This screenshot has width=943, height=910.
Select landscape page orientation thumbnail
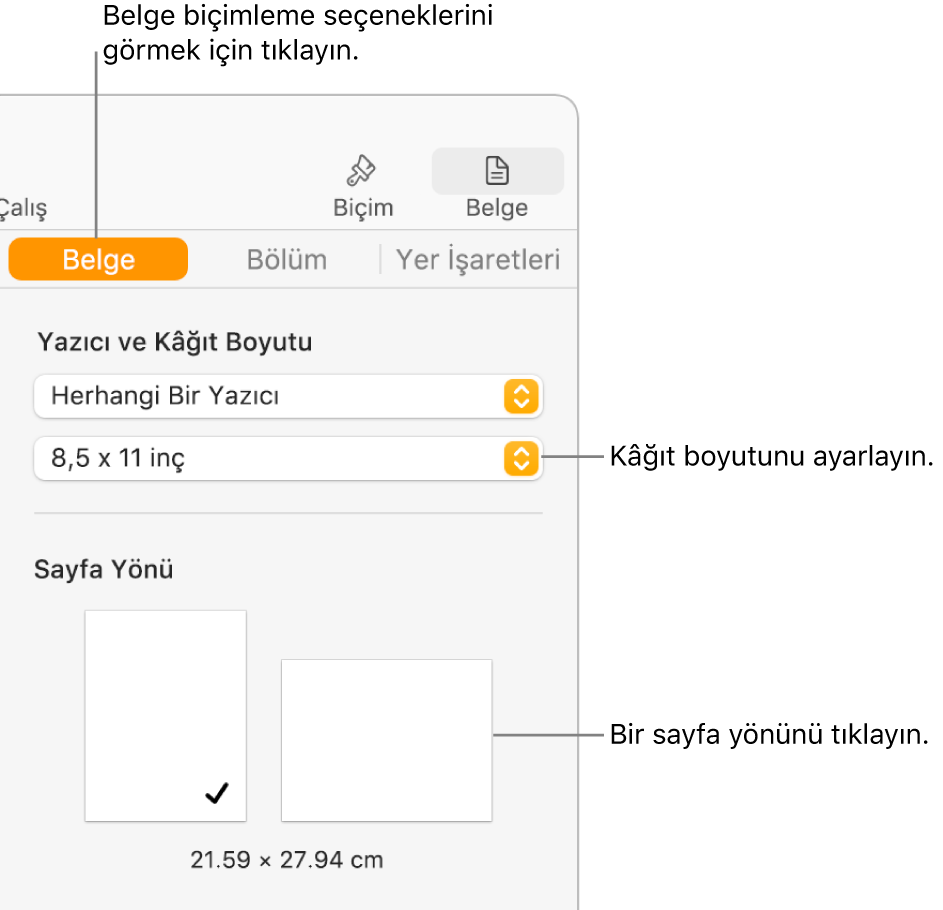[x=387, y=740]
